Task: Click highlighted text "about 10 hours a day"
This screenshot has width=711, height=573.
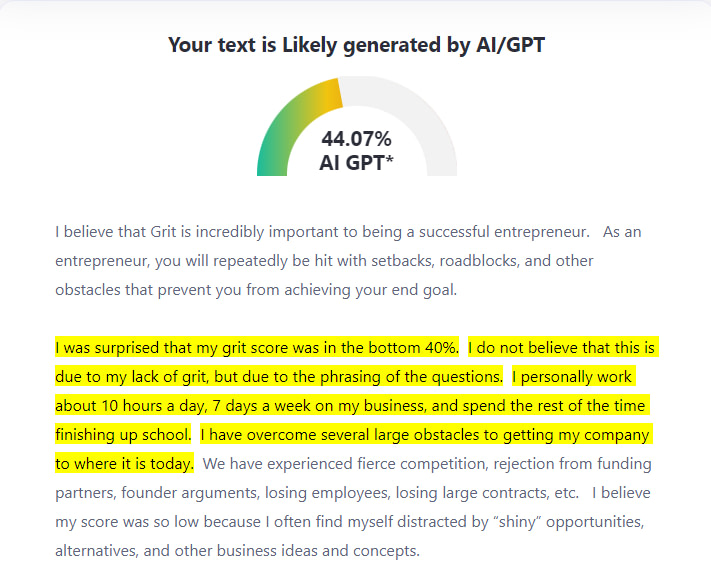Action: click(x=131, y=406)
